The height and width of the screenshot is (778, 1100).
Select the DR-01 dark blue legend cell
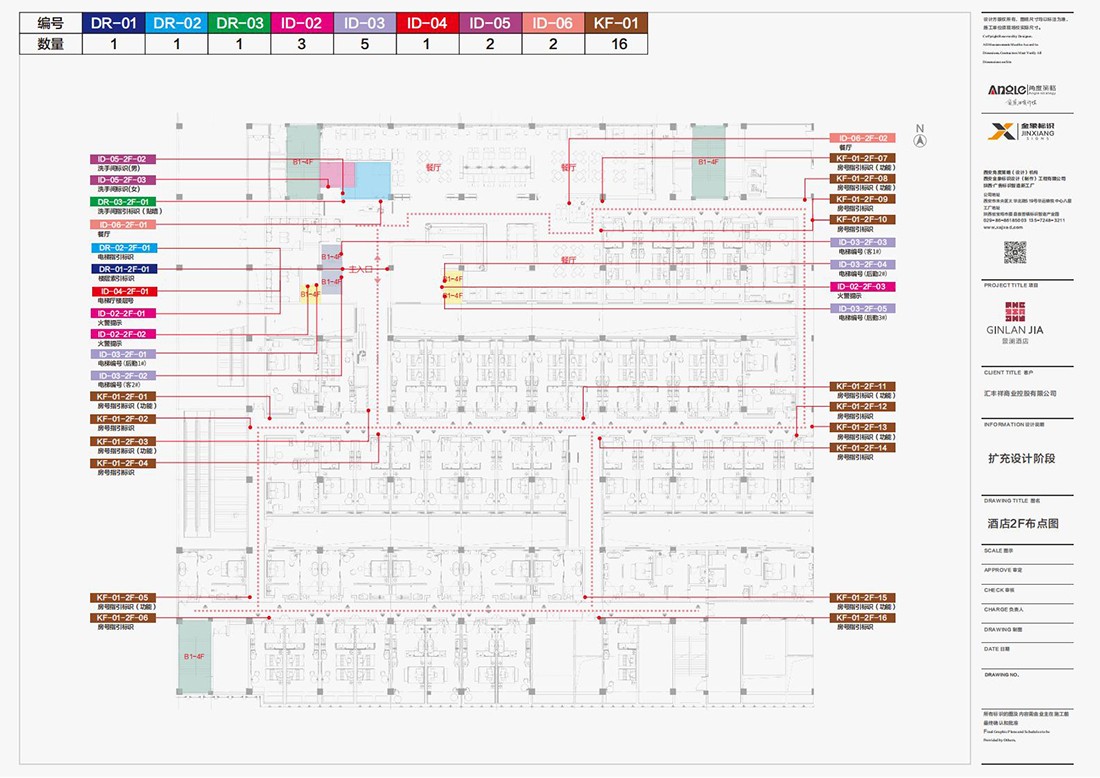point(113,22)
